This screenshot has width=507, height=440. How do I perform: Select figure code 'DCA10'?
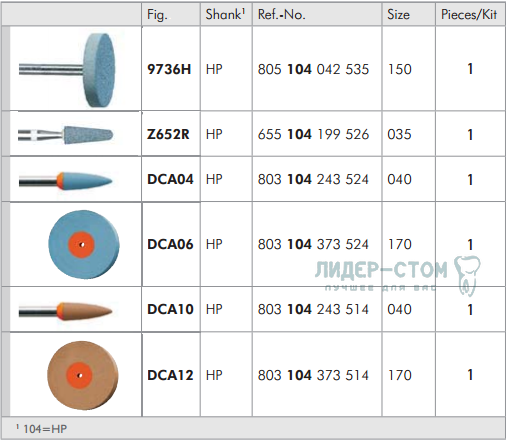pyautogui.click(x=170, y=309)
